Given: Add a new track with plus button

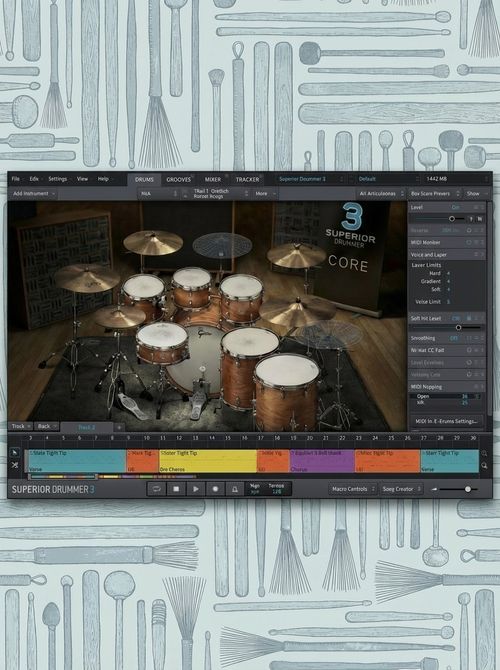Looking at the screenshot, I should point(119,427).
